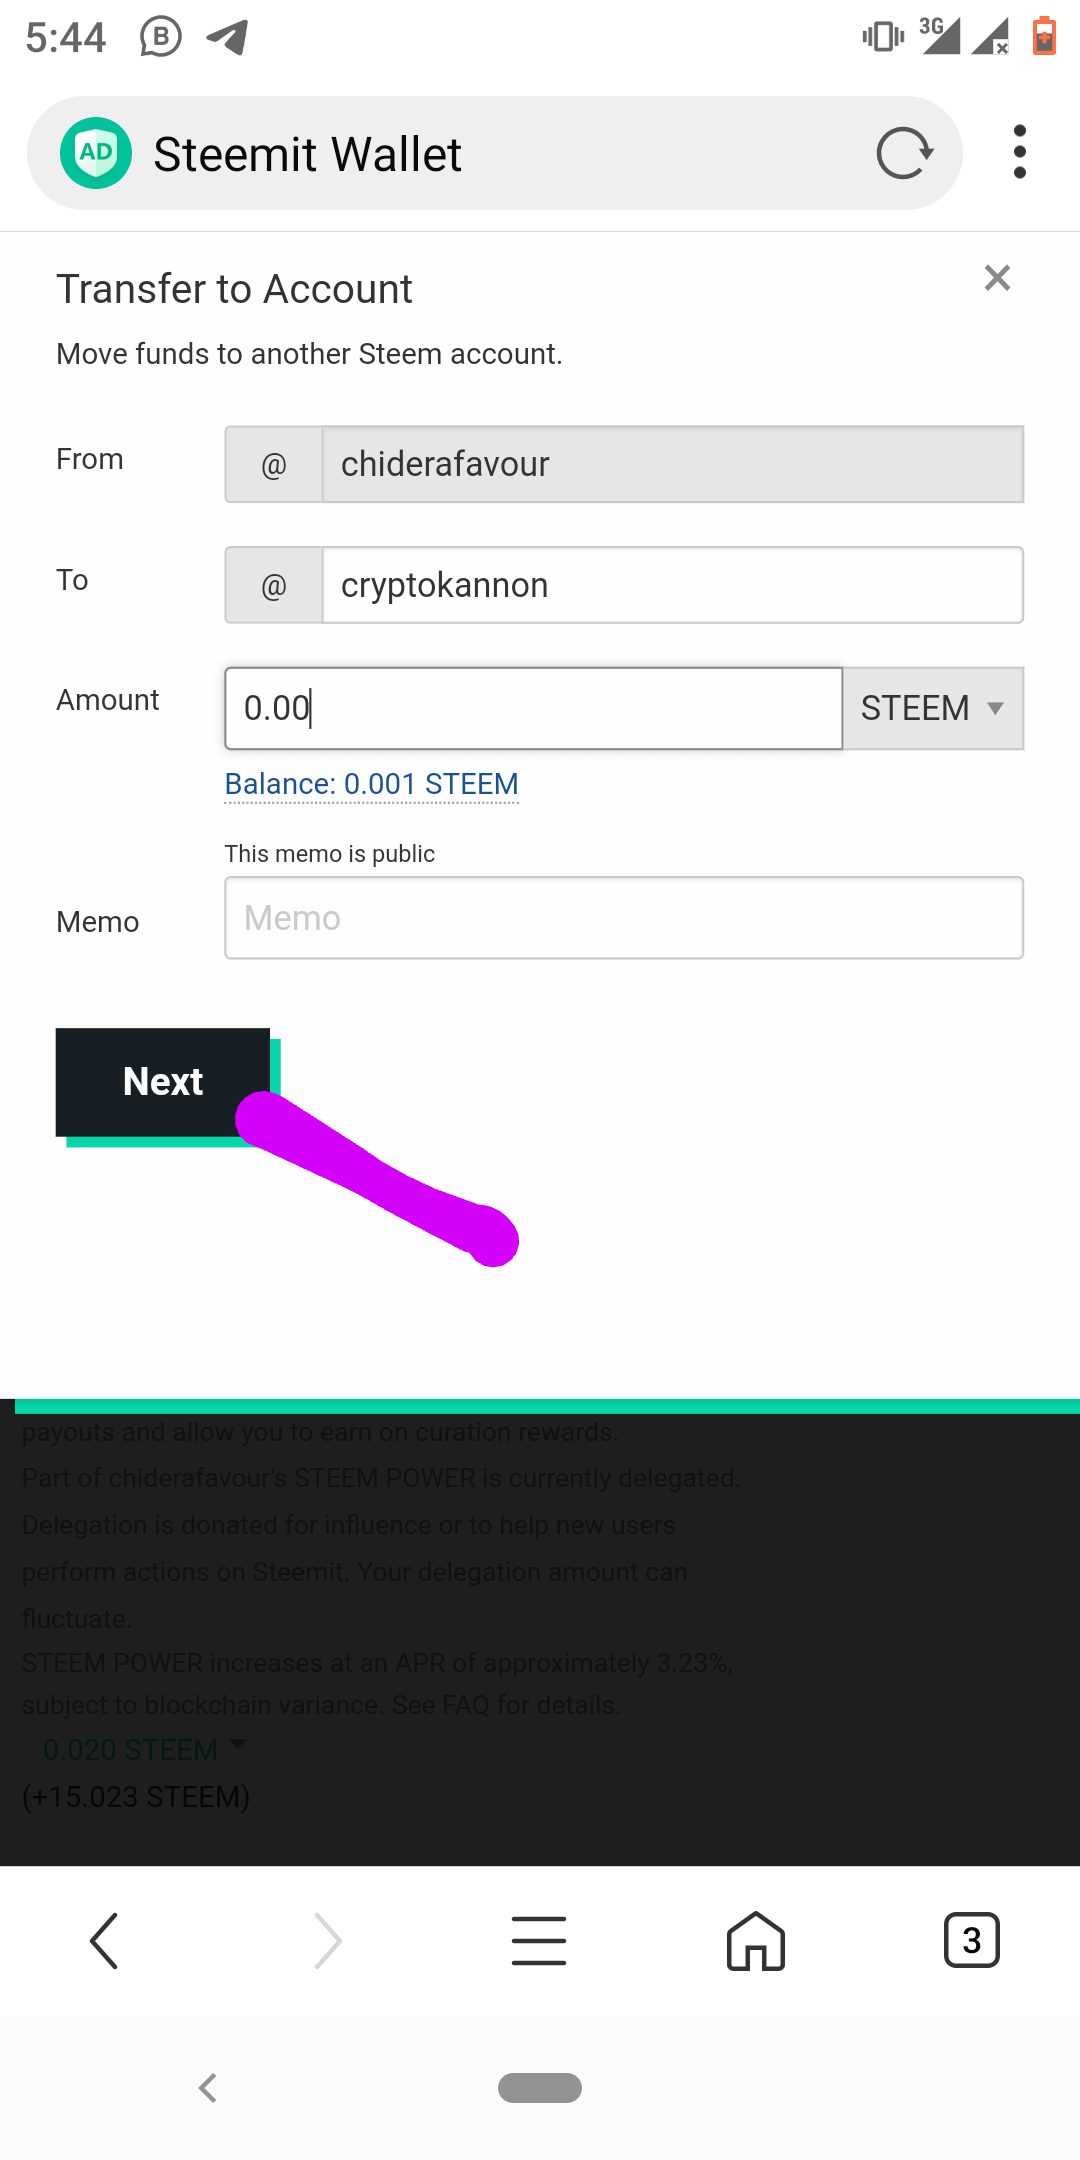Click the Balance: 0.001 STEEM link

pyautogui.click(x=372, y=784)
